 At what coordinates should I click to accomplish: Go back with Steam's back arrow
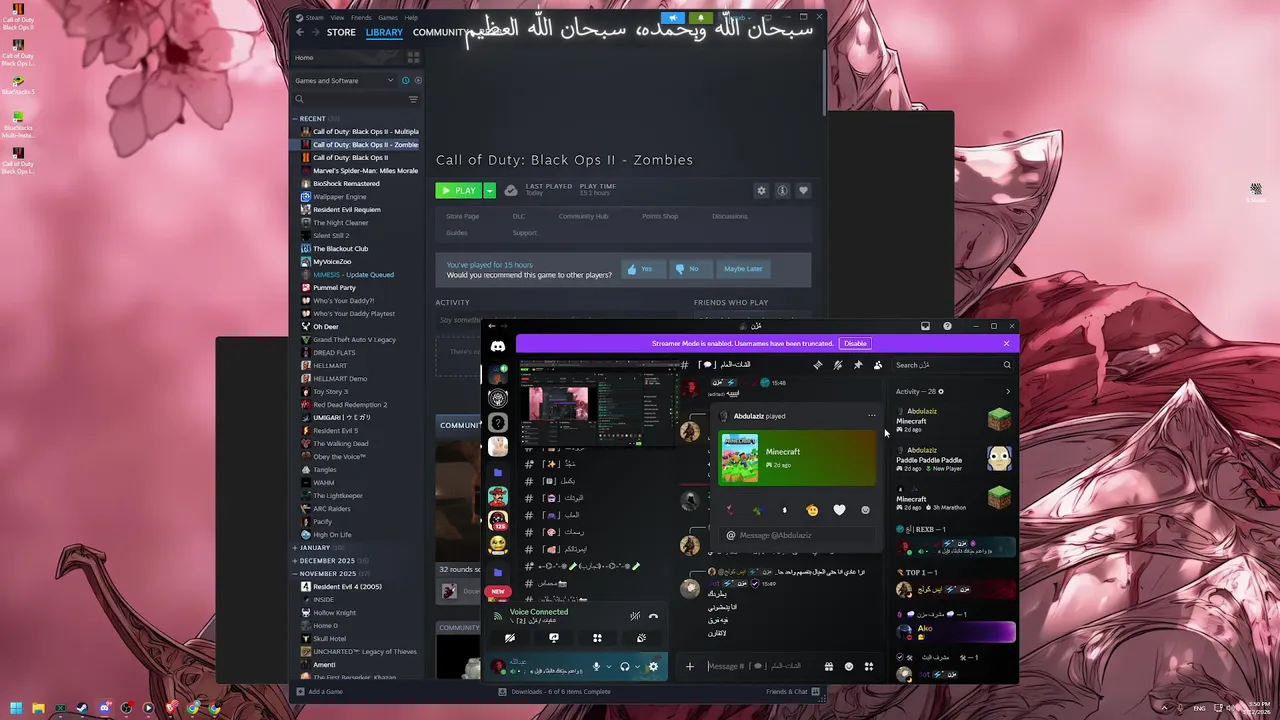pyautogui.click(x=299, y=32)
